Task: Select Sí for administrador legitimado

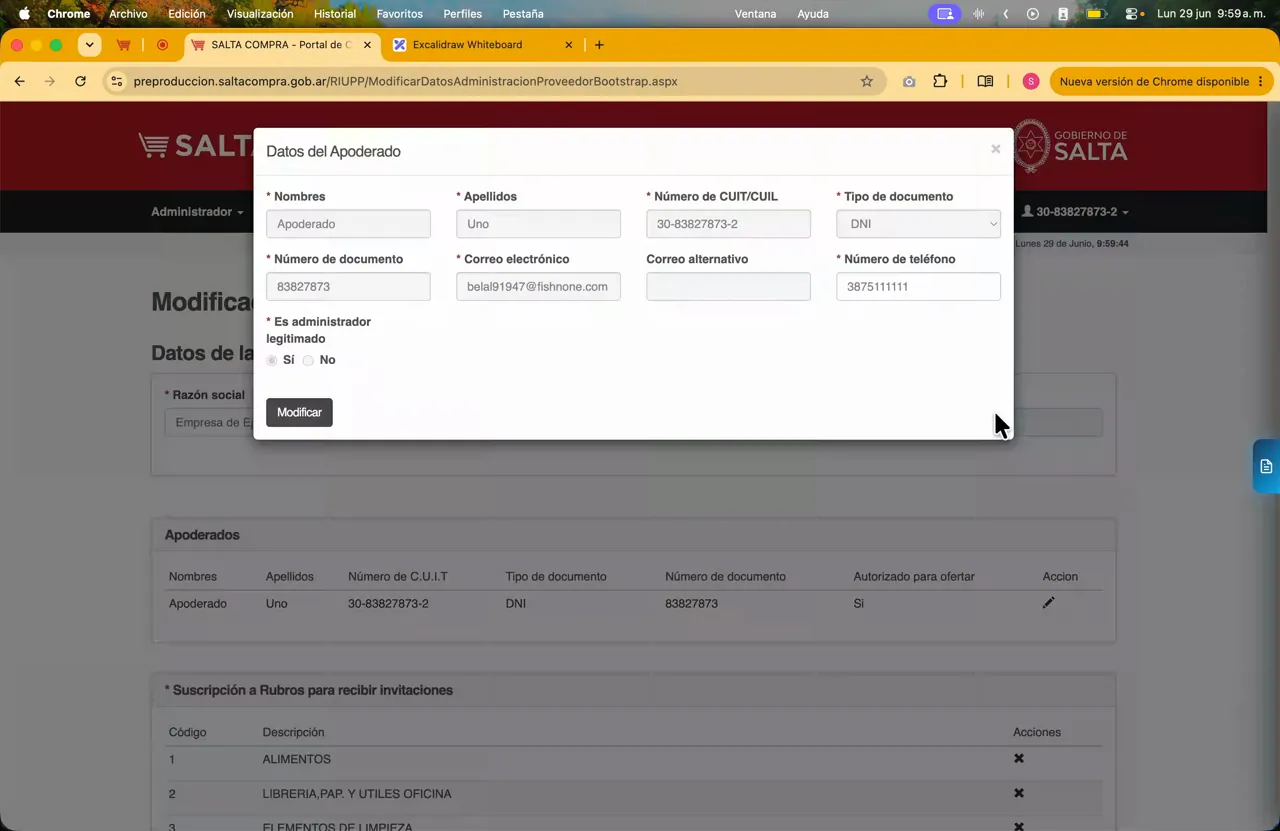Action: (x=272, y=360)
